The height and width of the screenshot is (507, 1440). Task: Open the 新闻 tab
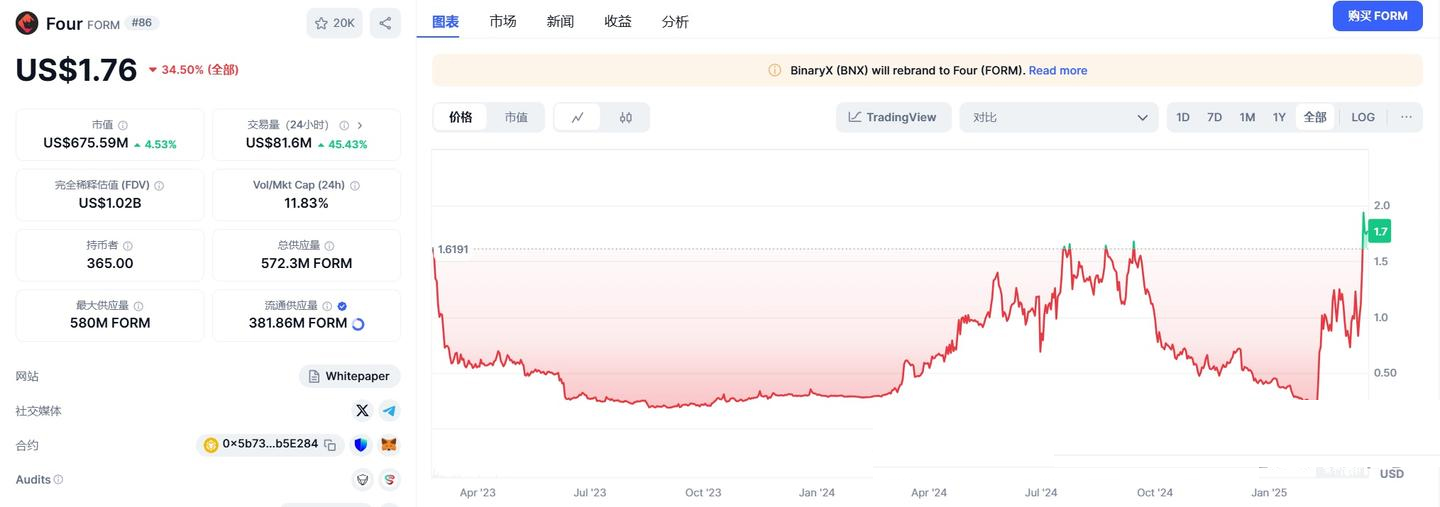560,21
